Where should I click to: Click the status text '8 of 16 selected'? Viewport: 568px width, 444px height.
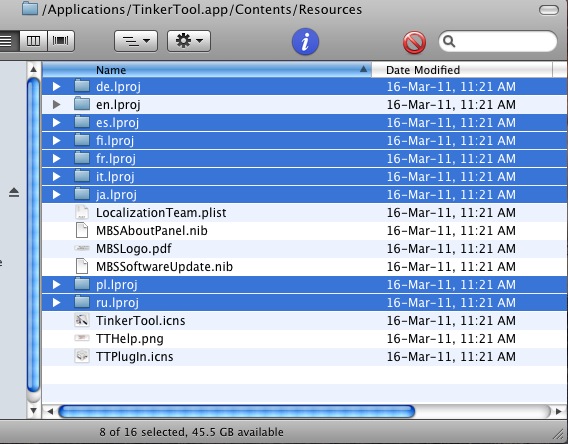142,432
